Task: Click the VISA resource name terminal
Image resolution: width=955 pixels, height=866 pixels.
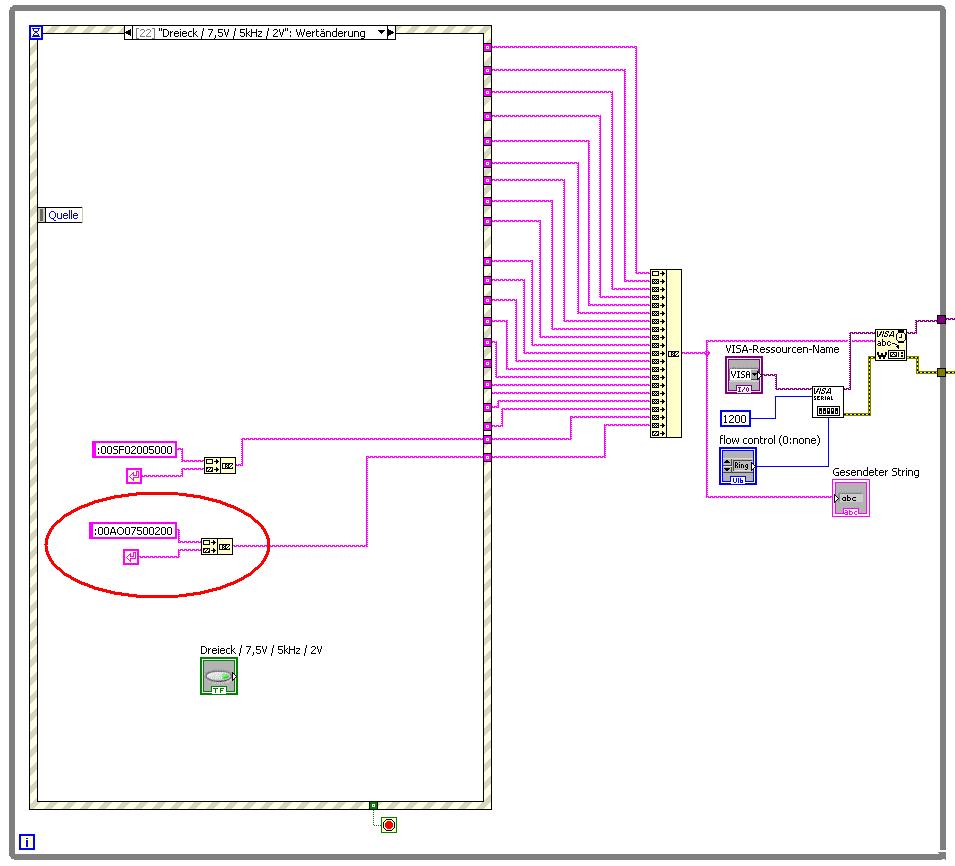Action: pos(744,375)
